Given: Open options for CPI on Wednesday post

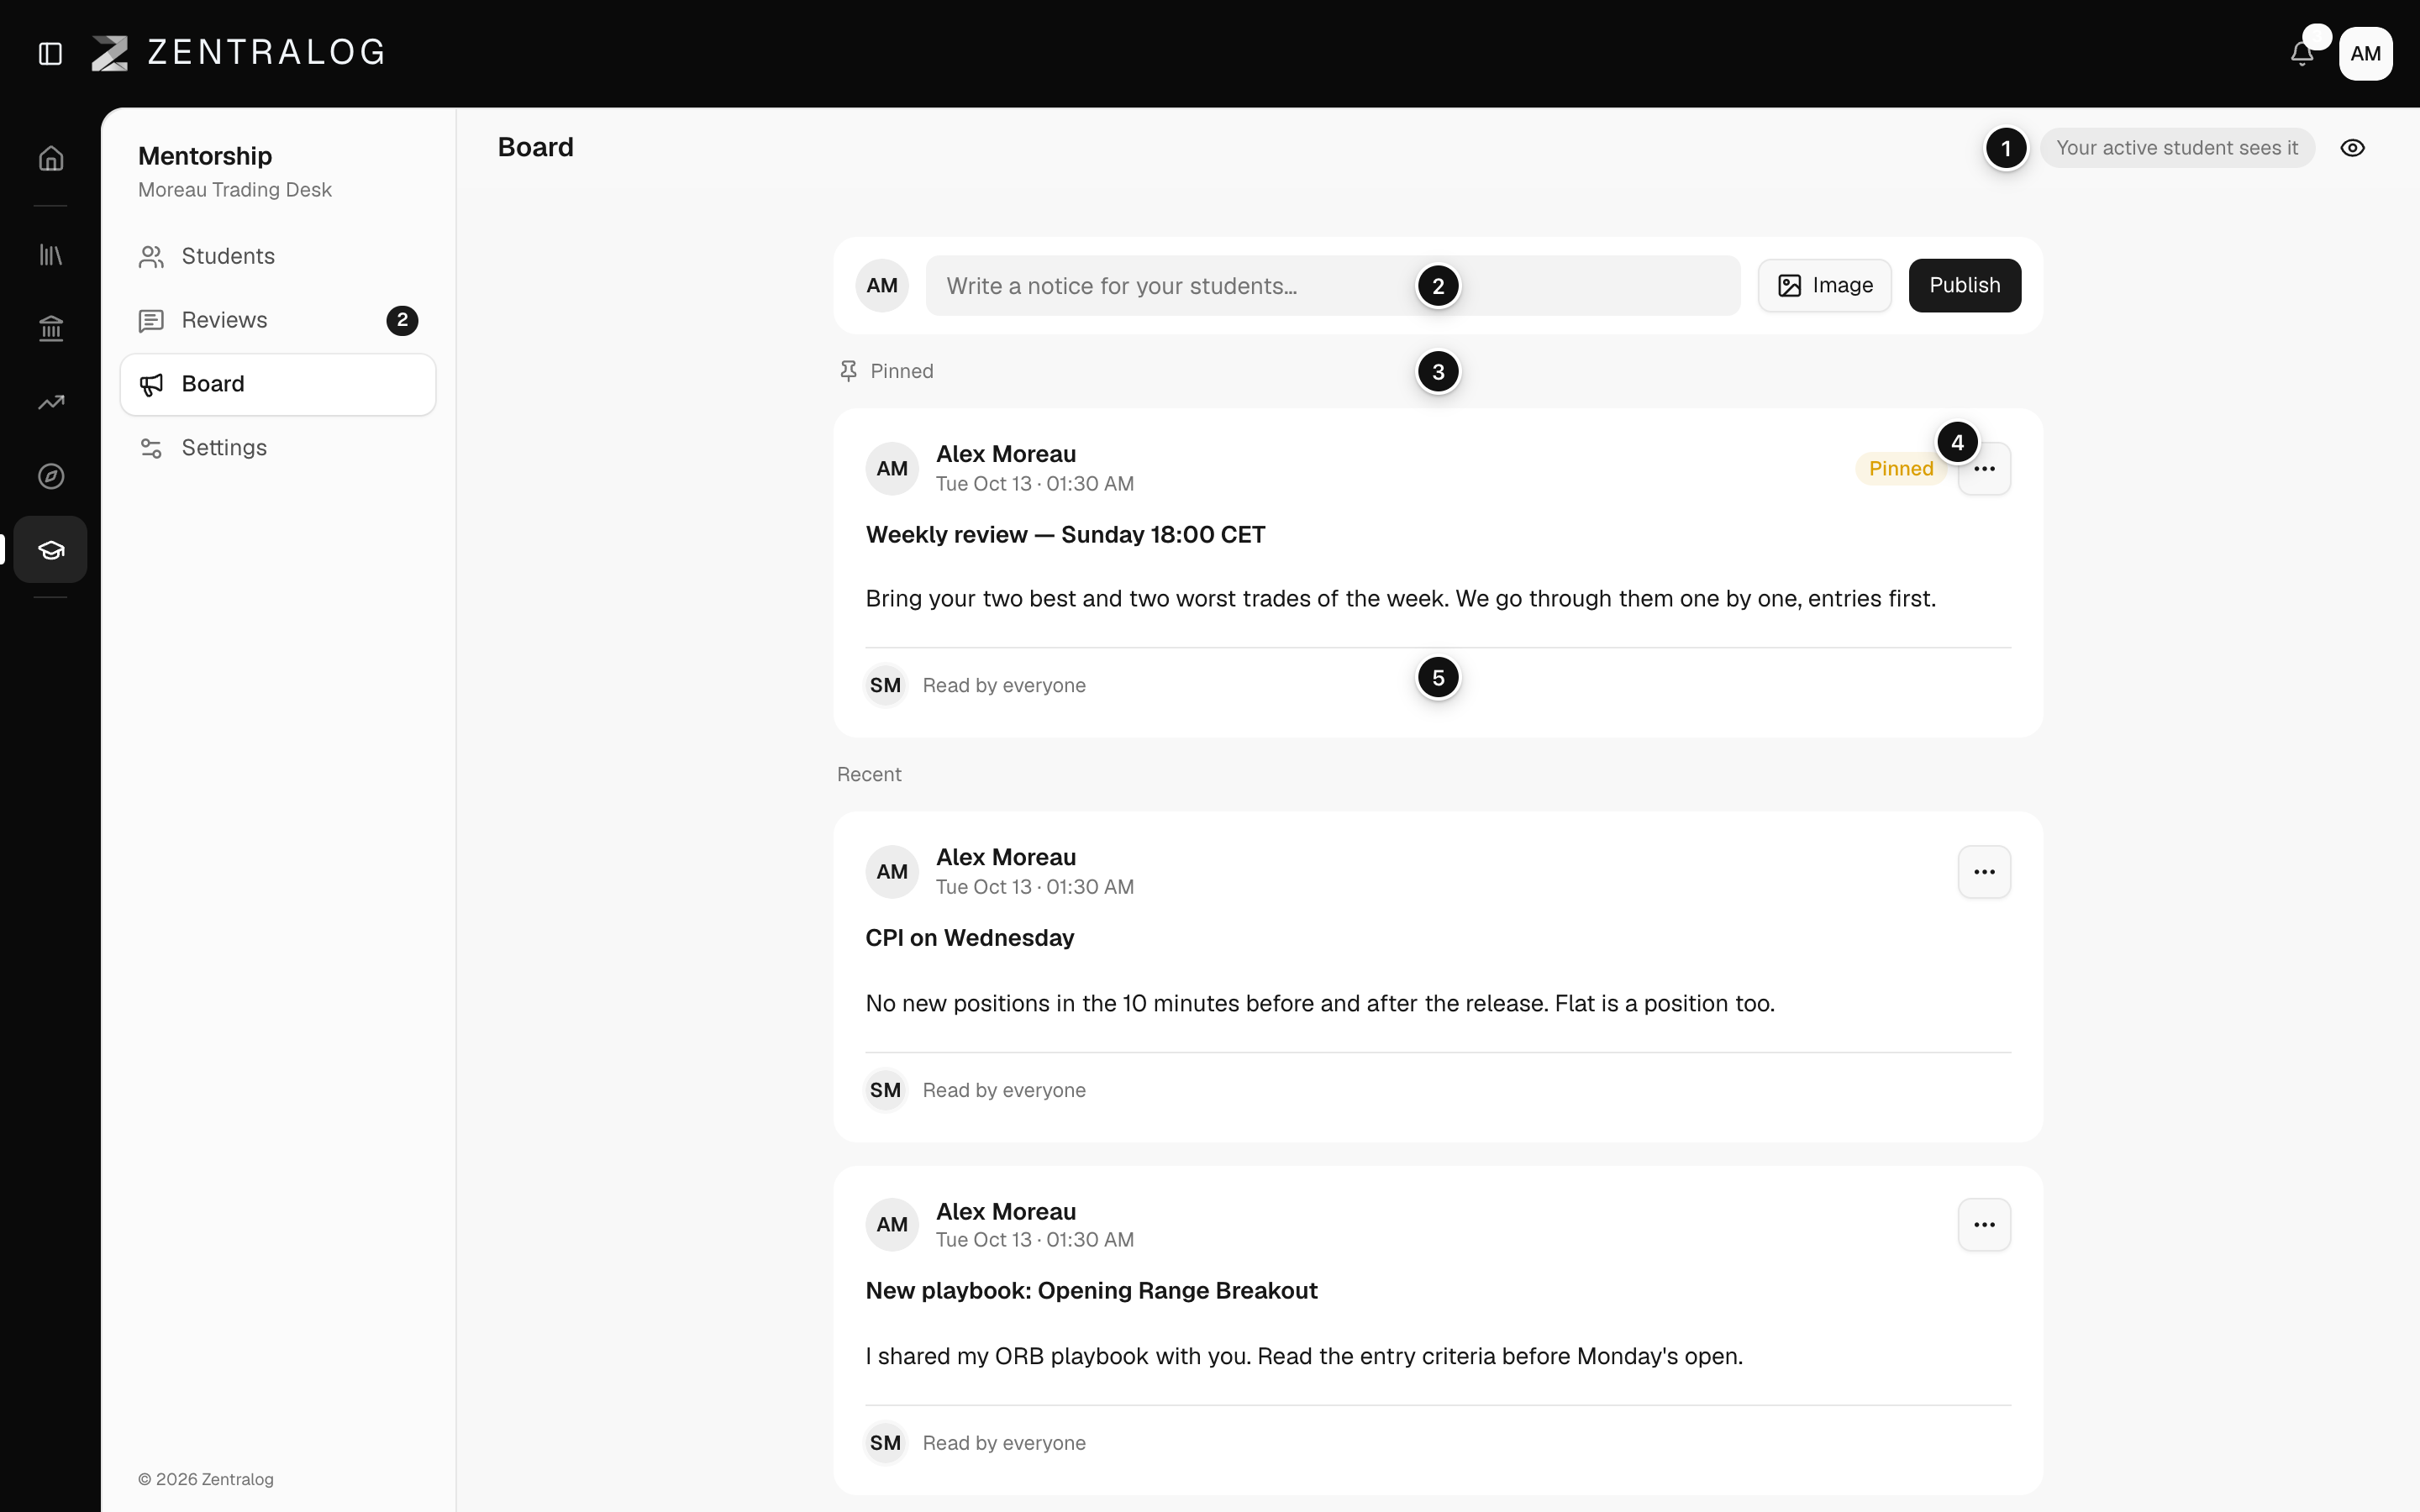Looking at the screenshot, I should pos(1984,872).
